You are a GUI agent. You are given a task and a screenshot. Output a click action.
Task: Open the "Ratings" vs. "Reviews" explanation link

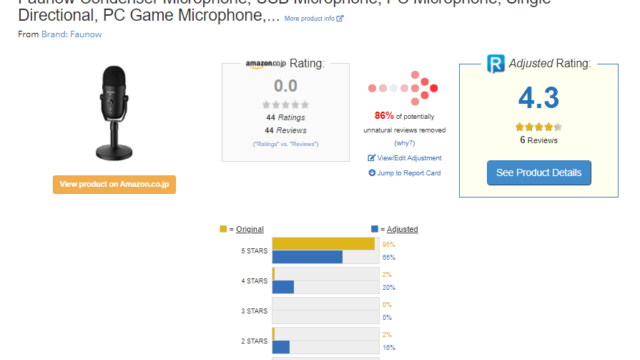[285, 144]
